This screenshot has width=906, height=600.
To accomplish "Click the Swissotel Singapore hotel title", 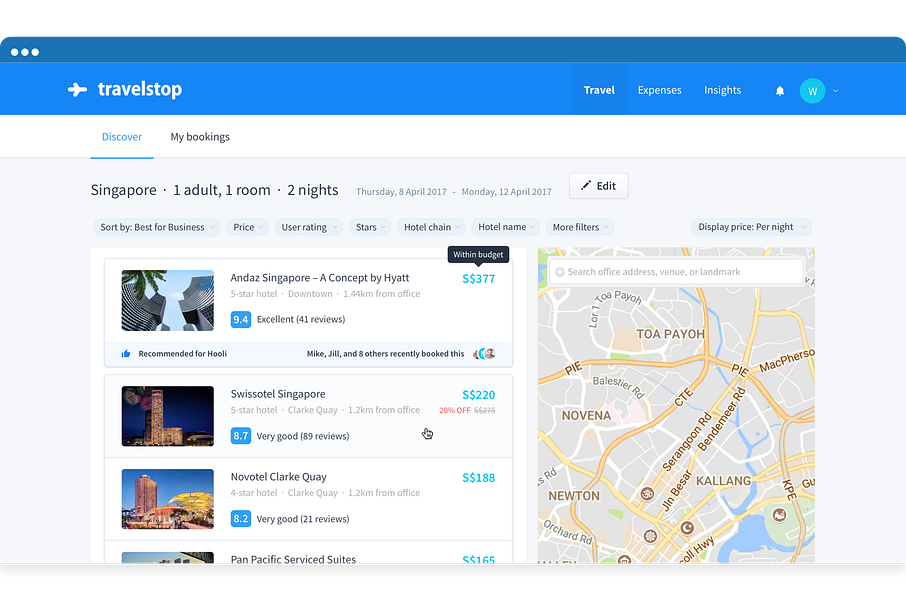I will coord(278,394).
